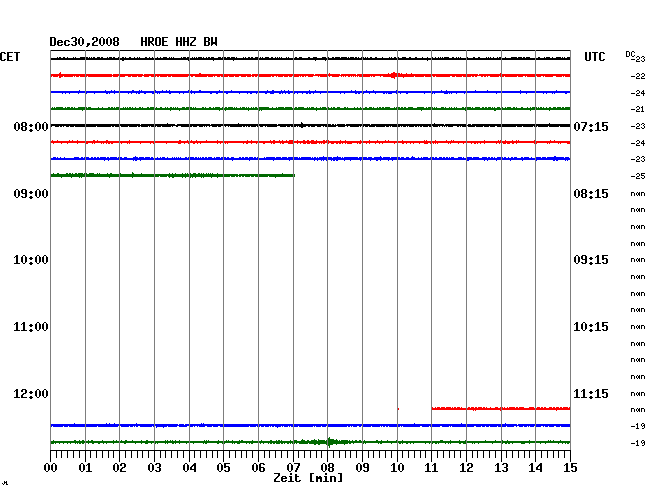Select the 08:15 UTC time label

591,194
